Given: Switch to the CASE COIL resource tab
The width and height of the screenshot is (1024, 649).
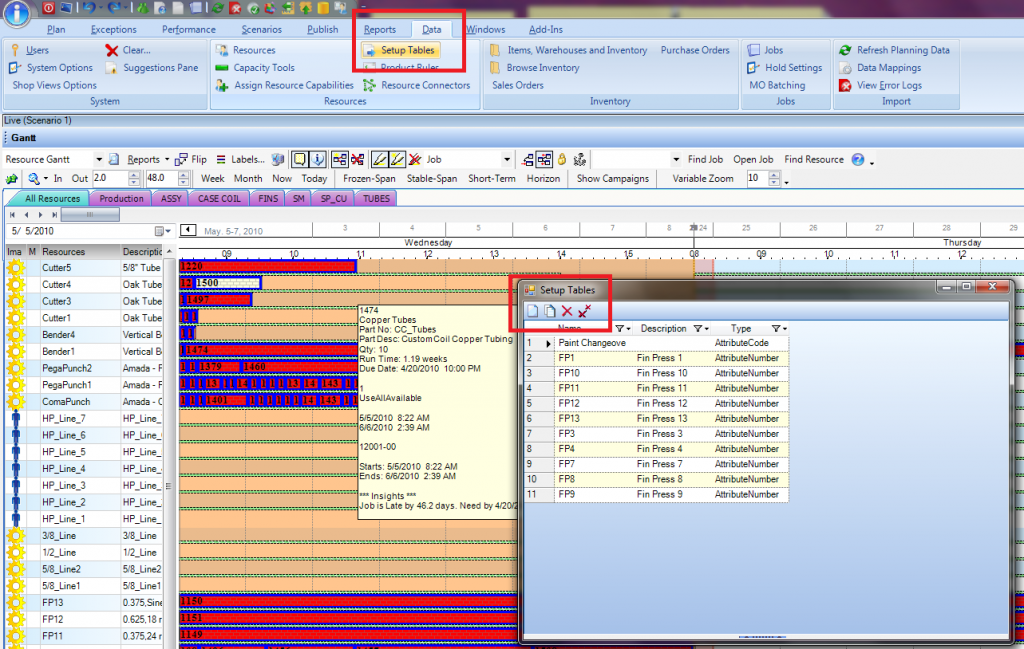Looking at the screenshot, I should 219,199.
